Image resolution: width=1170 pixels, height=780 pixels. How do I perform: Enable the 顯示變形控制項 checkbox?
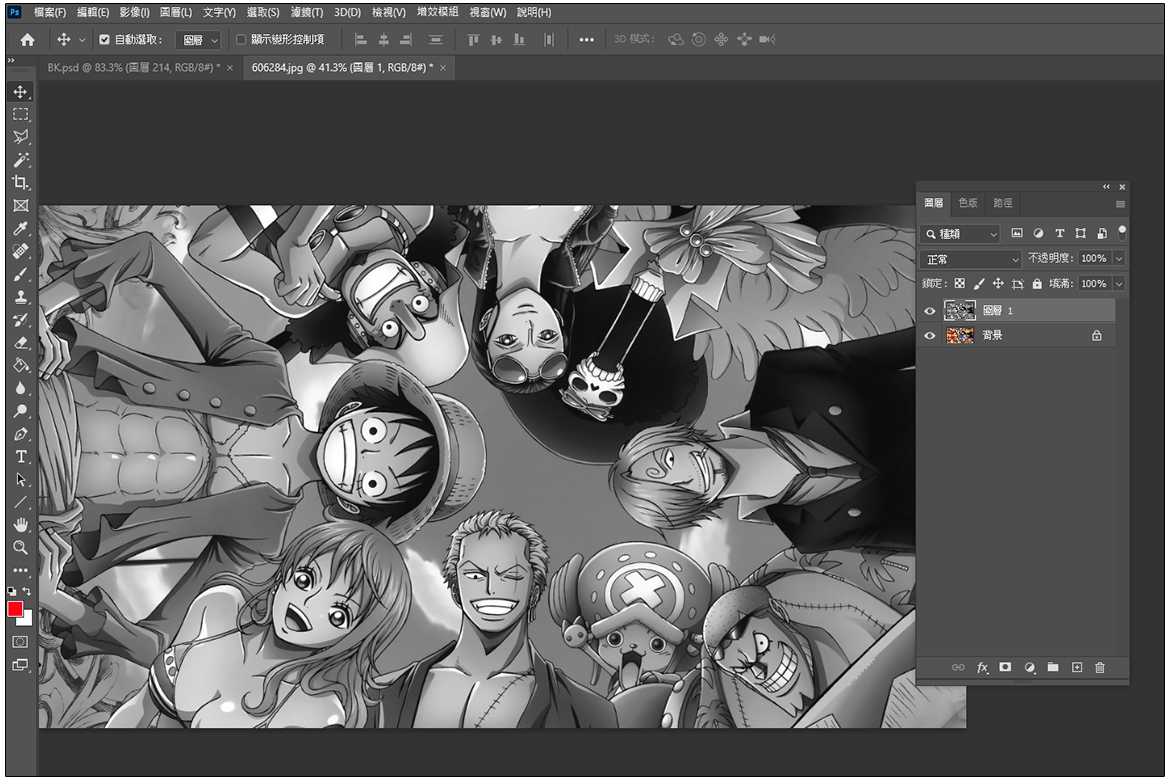[240, 40]
